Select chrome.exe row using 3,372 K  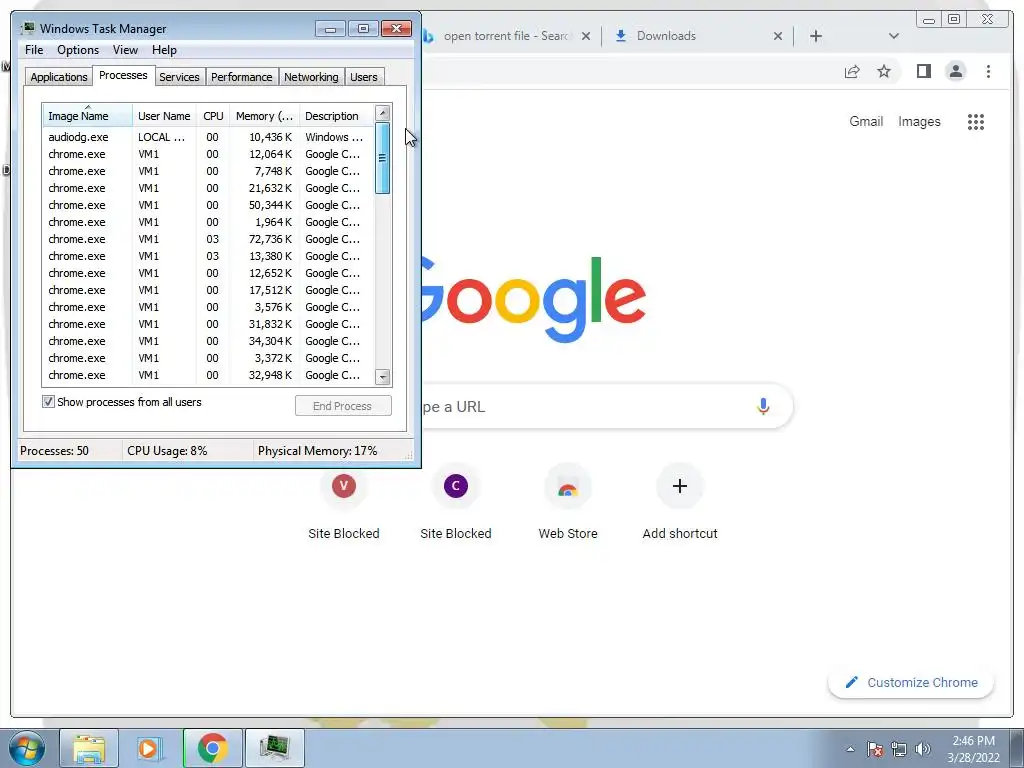pyautogui.click(x=209, y=358)
